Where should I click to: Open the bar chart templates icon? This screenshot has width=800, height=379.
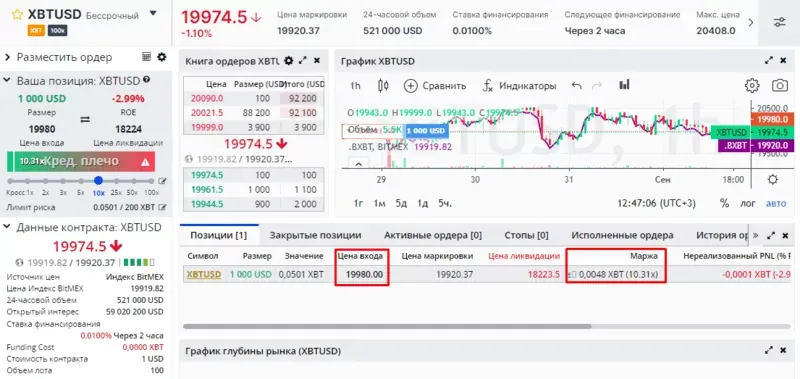tap(624, 85)
